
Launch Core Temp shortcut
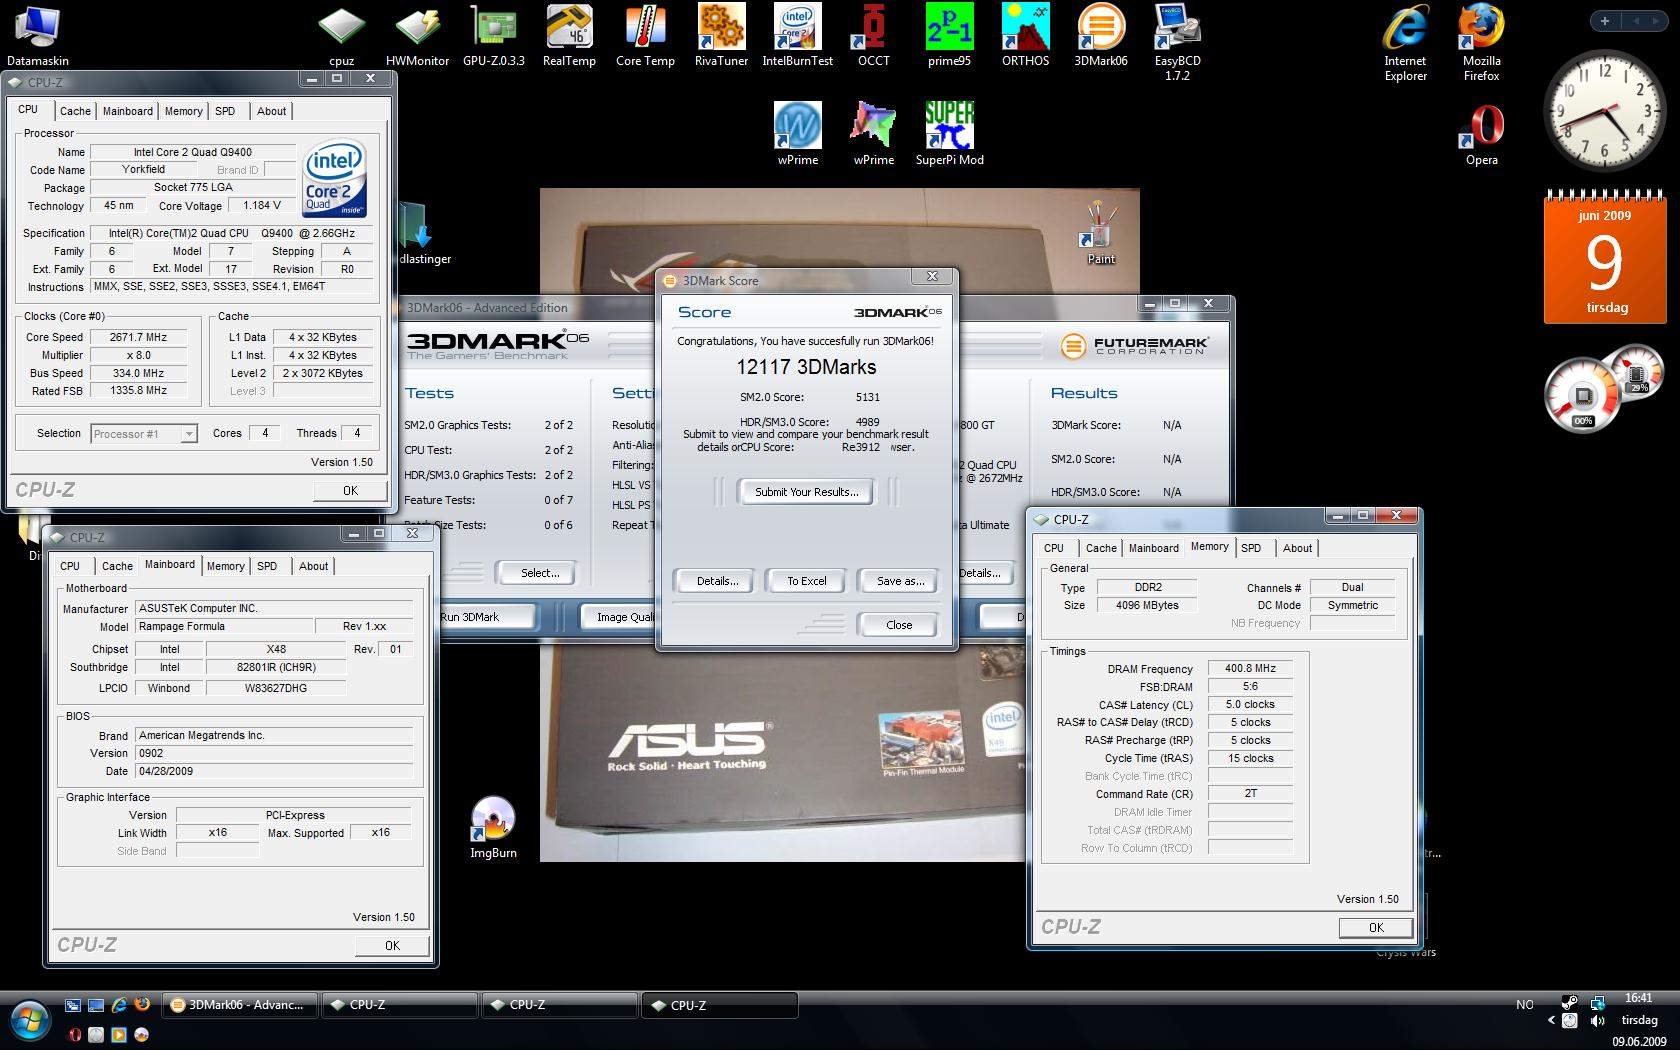(x=645, y=36)
